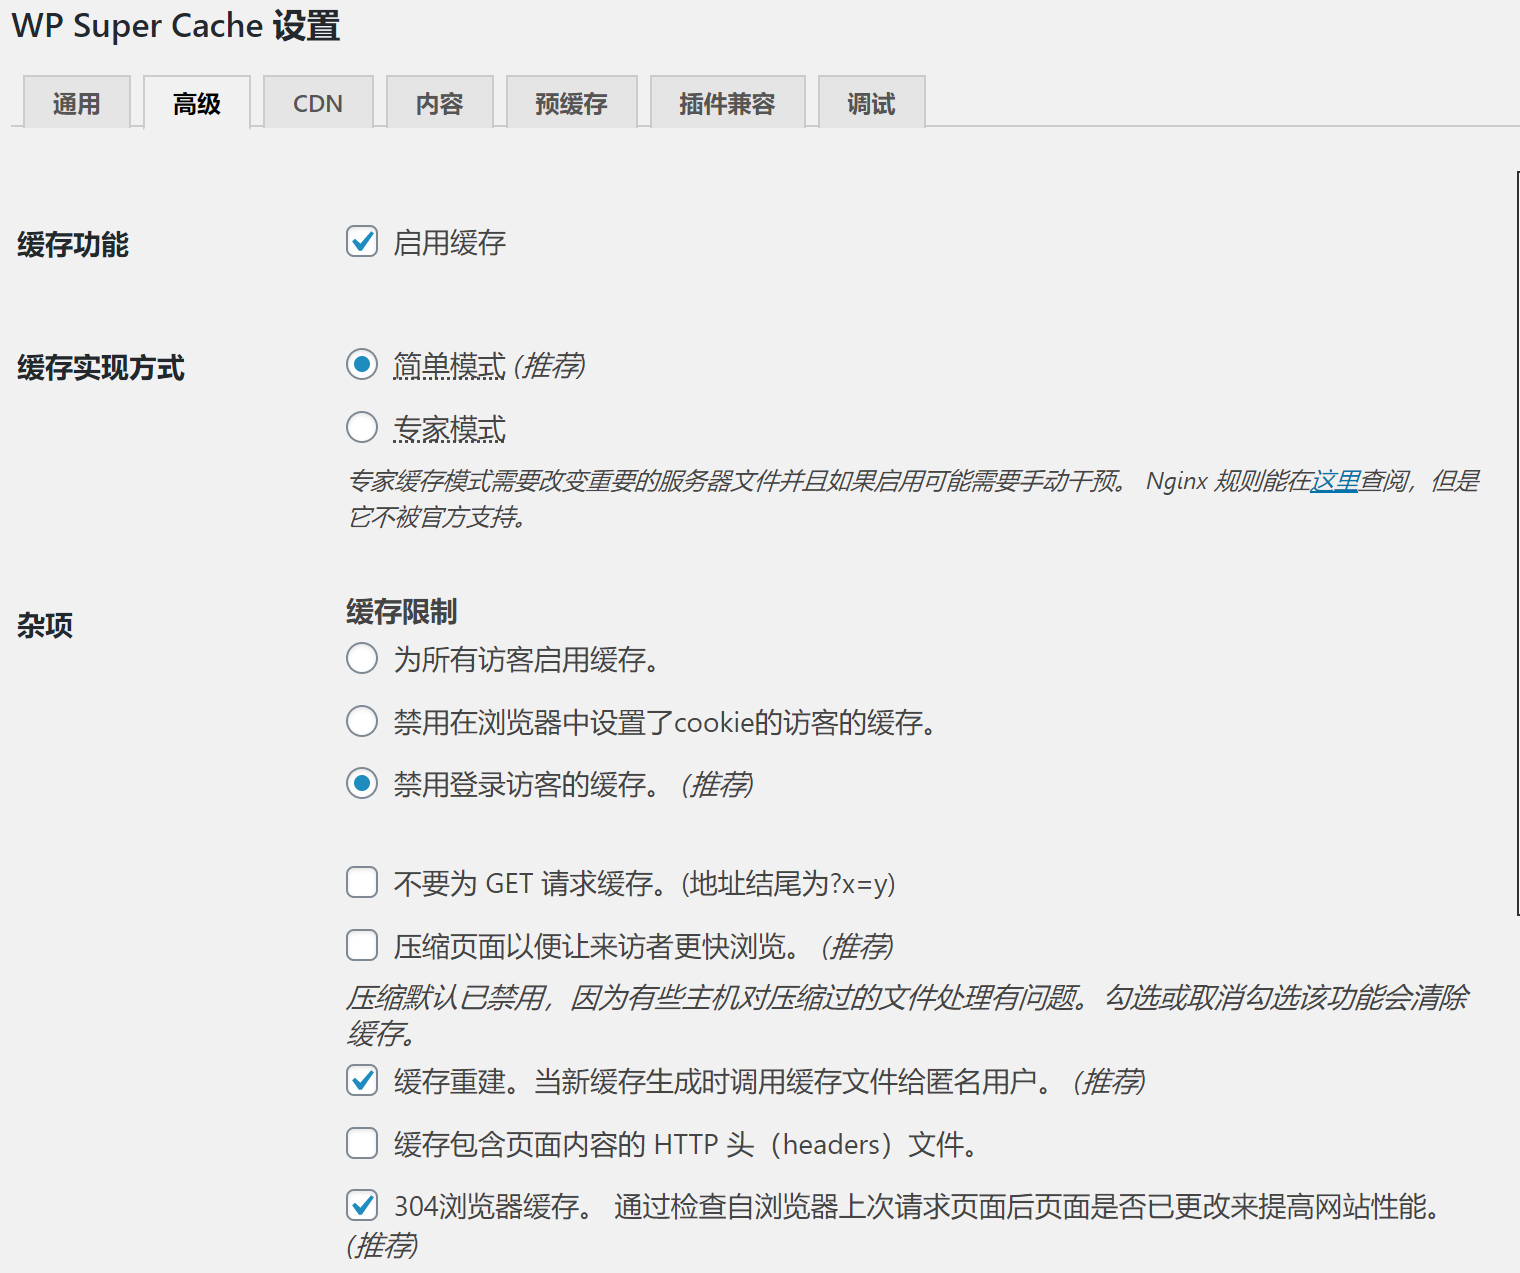Open the 调试 tab
Image resolution: width=1520 pixels, height=1273 pixels.
(x=872, y=103)
